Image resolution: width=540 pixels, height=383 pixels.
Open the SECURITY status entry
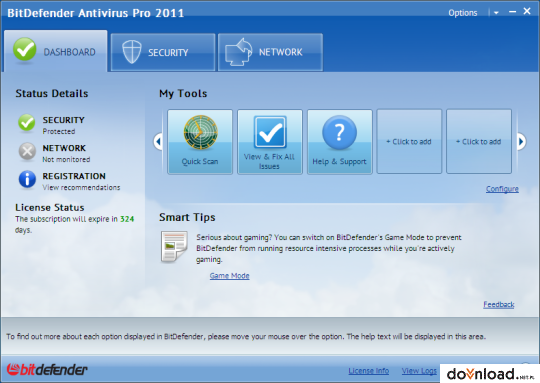click(x=63, y=120)
